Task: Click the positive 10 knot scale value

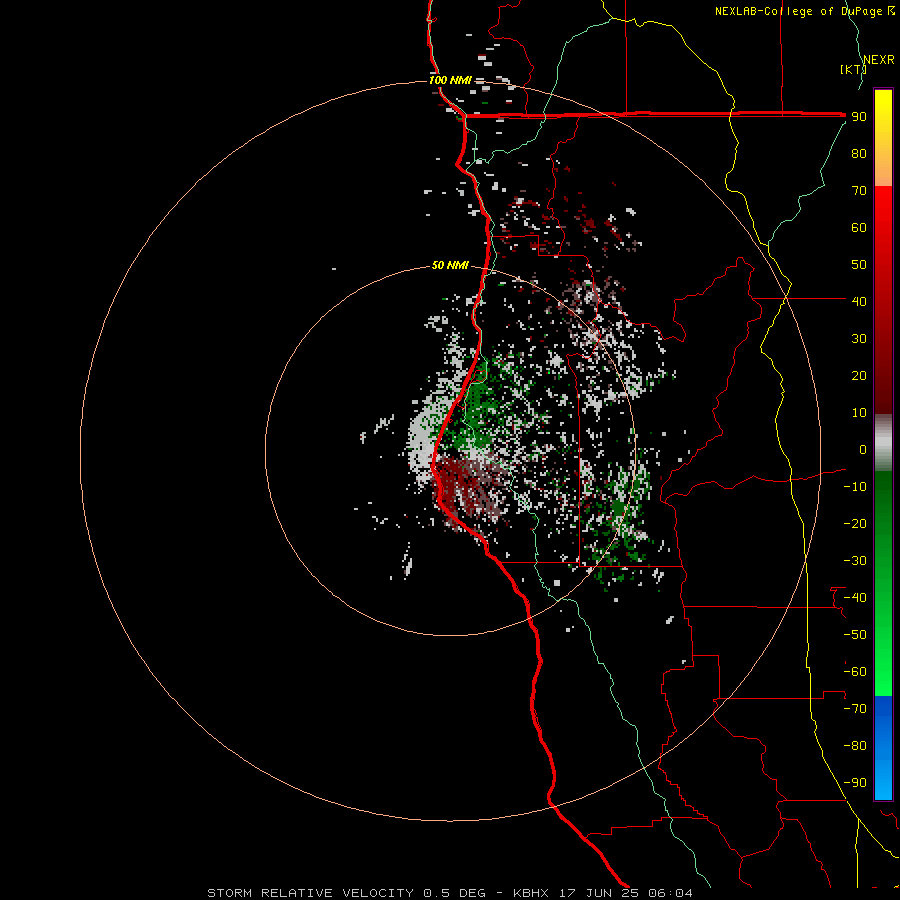Action: point(859,413)
